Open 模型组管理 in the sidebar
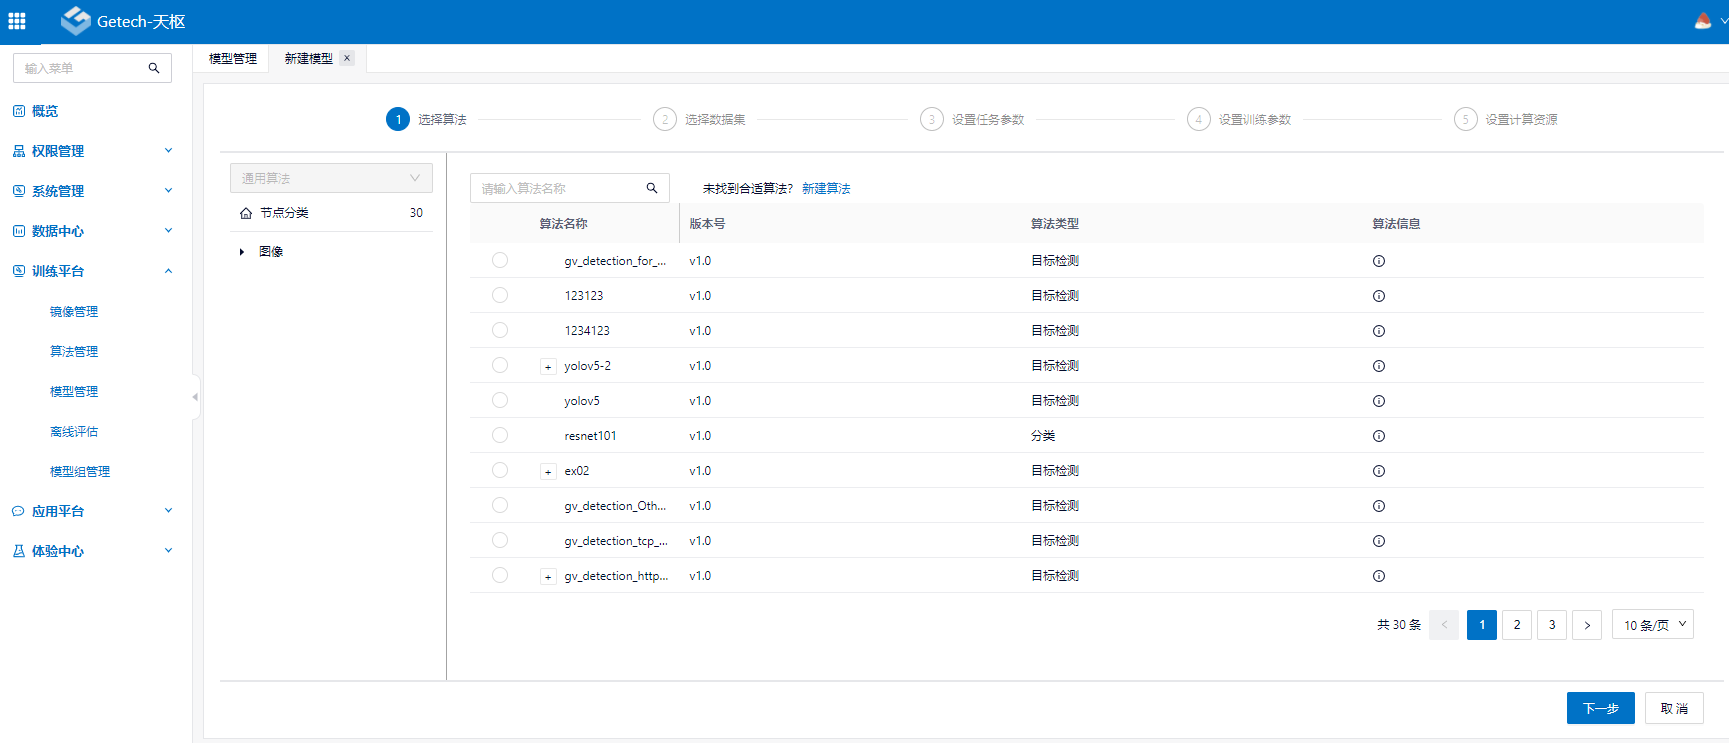 (x=80, y=472)
